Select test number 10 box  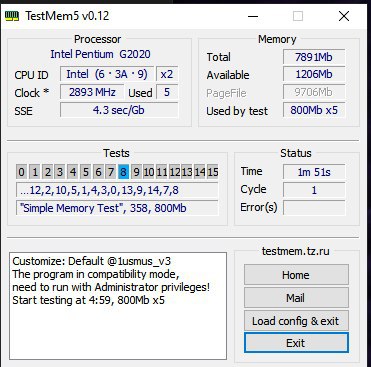click(x=149, y=172)
